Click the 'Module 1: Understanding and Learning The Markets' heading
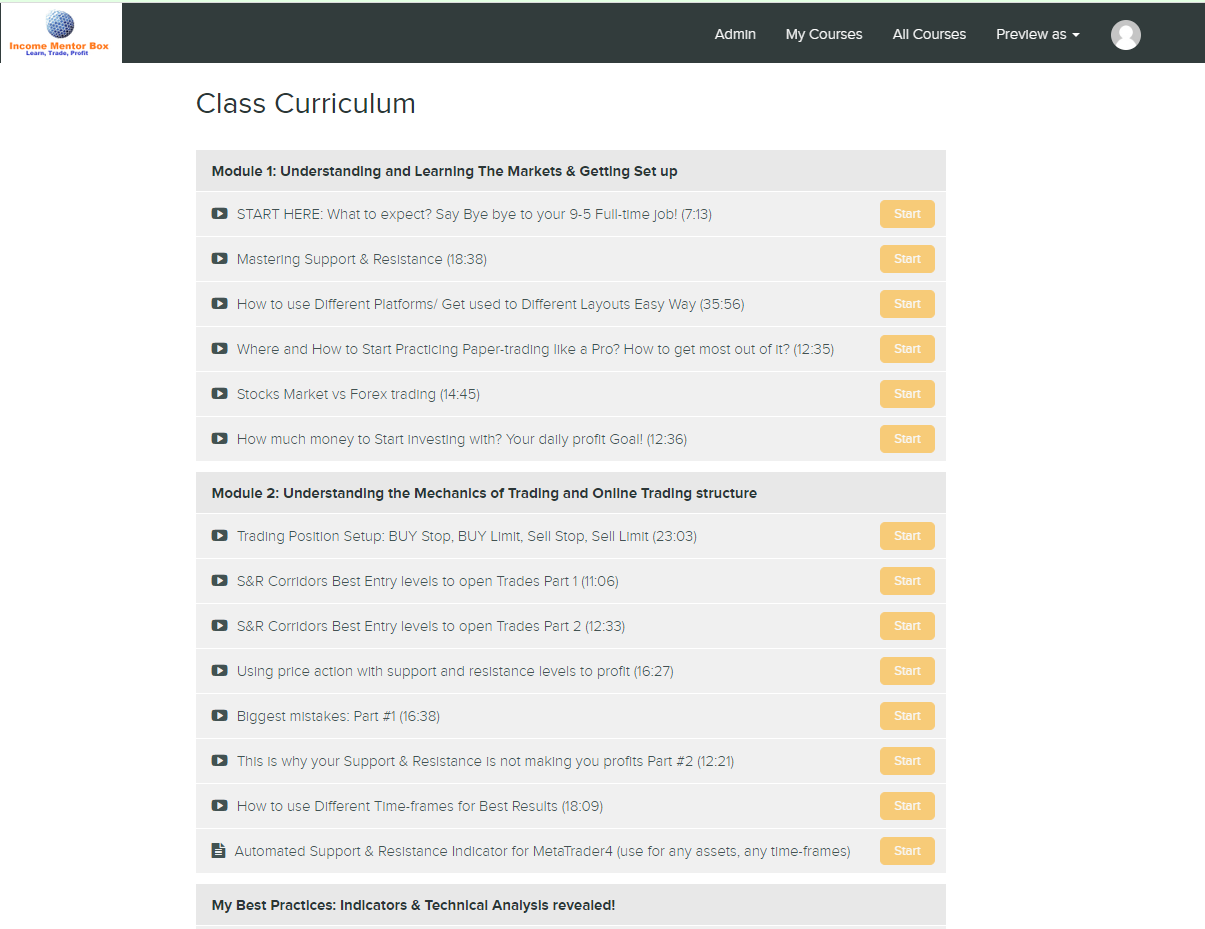1205x929 pixels. point(445,171)
